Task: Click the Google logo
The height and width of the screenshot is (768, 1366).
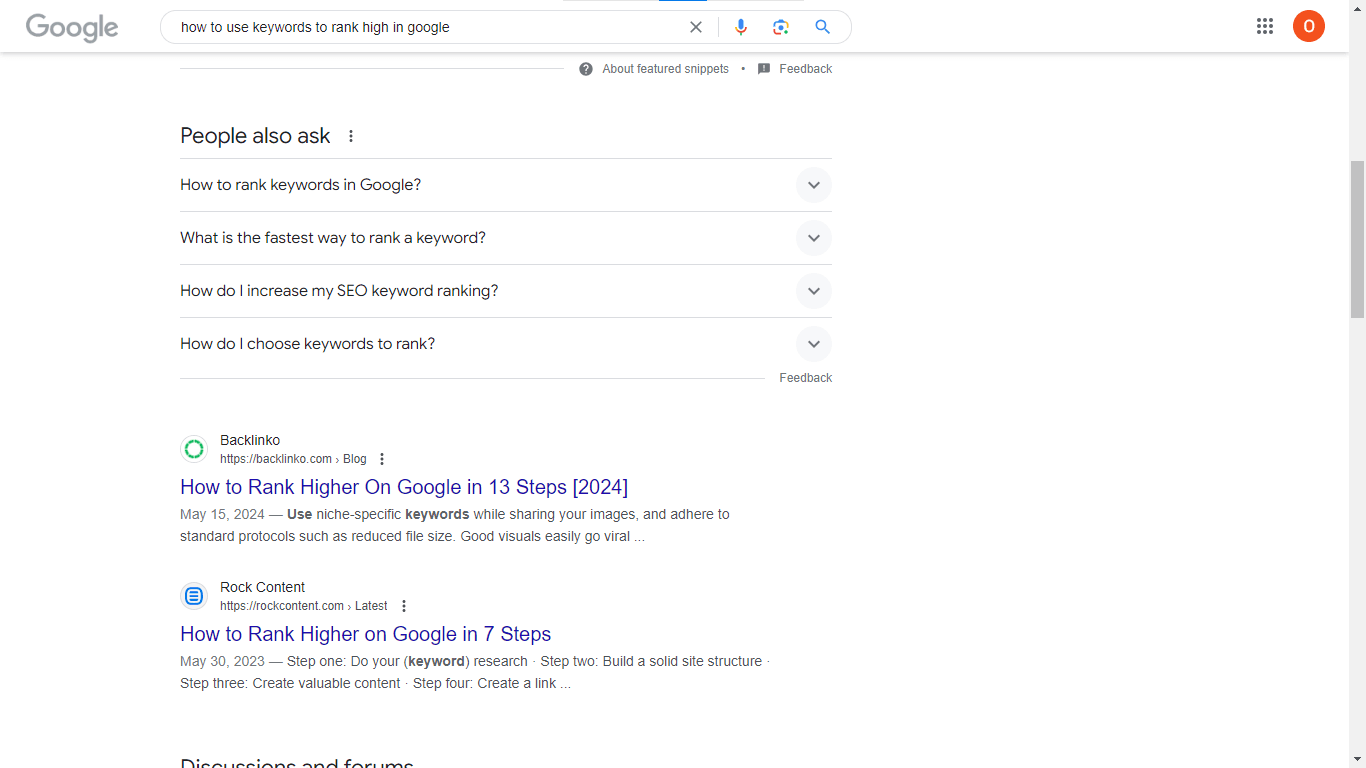Action: coord(72,27)
